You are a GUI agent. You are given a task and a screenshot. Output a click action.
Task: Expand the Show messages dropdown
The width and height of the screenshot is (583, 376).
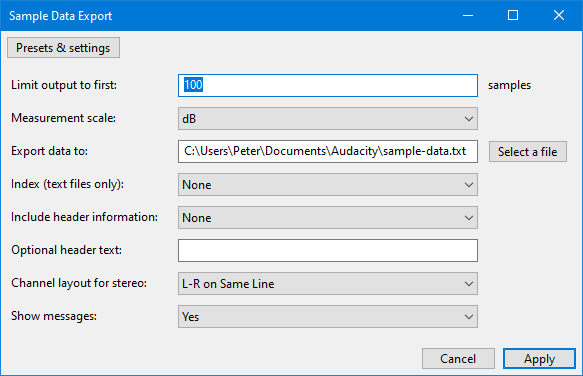(x=328, y=316)
